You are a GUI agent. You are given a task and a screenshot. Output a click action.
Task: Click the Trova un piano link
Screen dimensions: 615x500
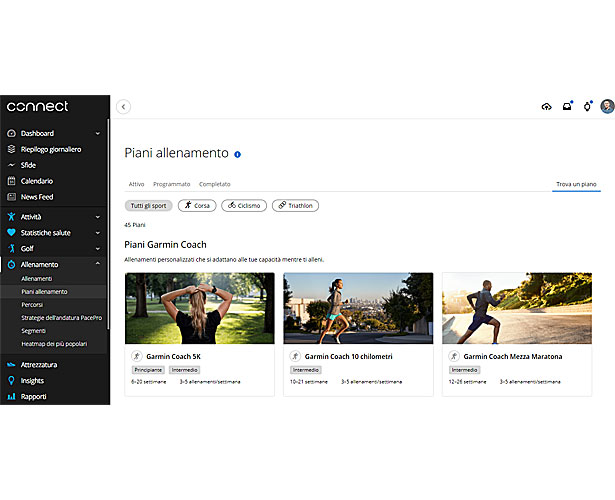(x=577, y=184)
